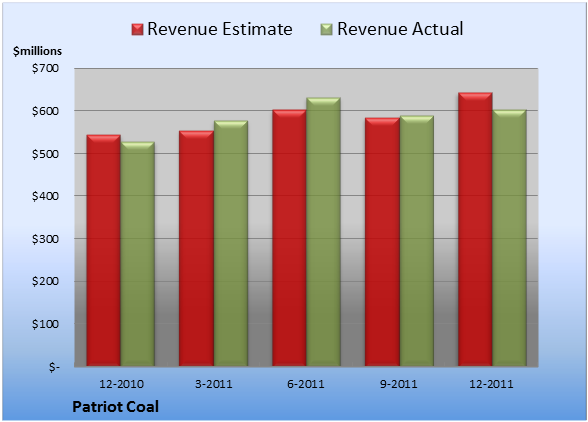Select the 3-2011 Revenue Estimate bar
588x422 pixels.
(x=196, y=248)
